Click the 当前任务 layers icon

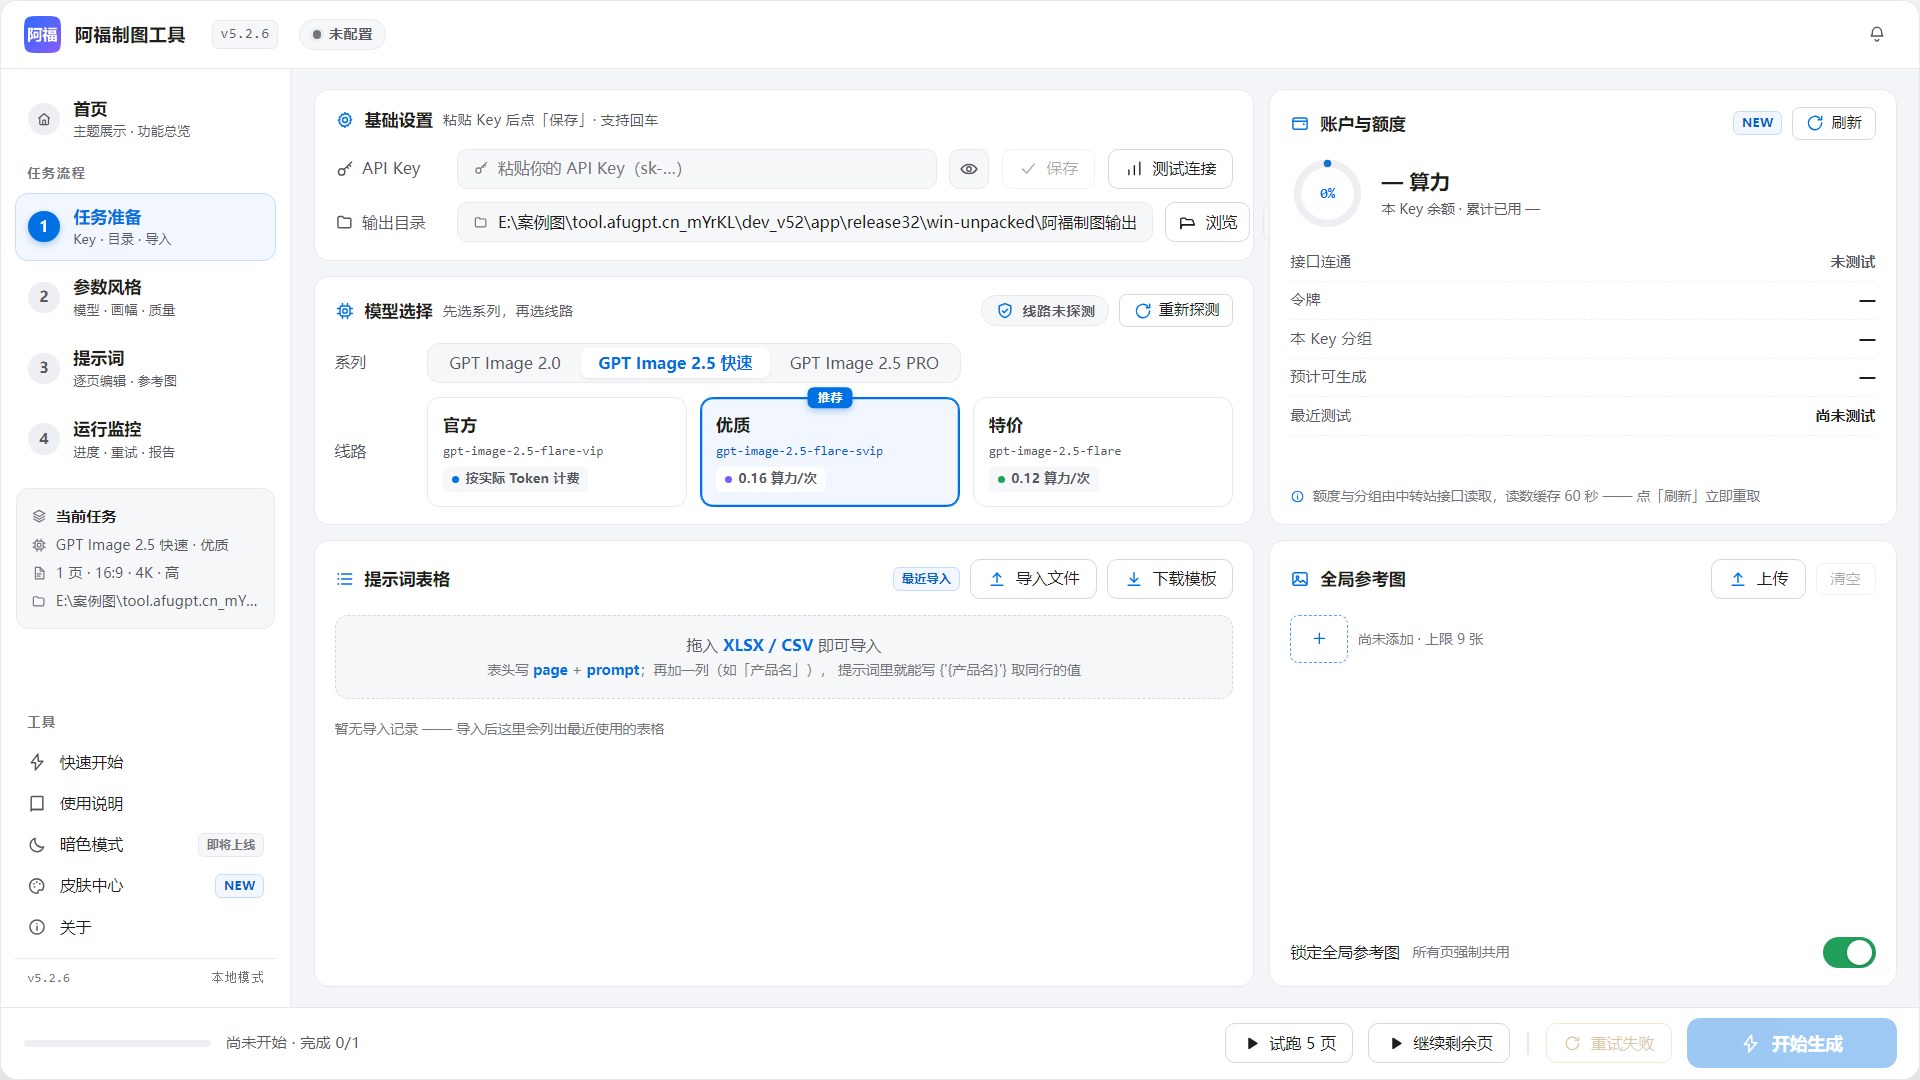39,516
